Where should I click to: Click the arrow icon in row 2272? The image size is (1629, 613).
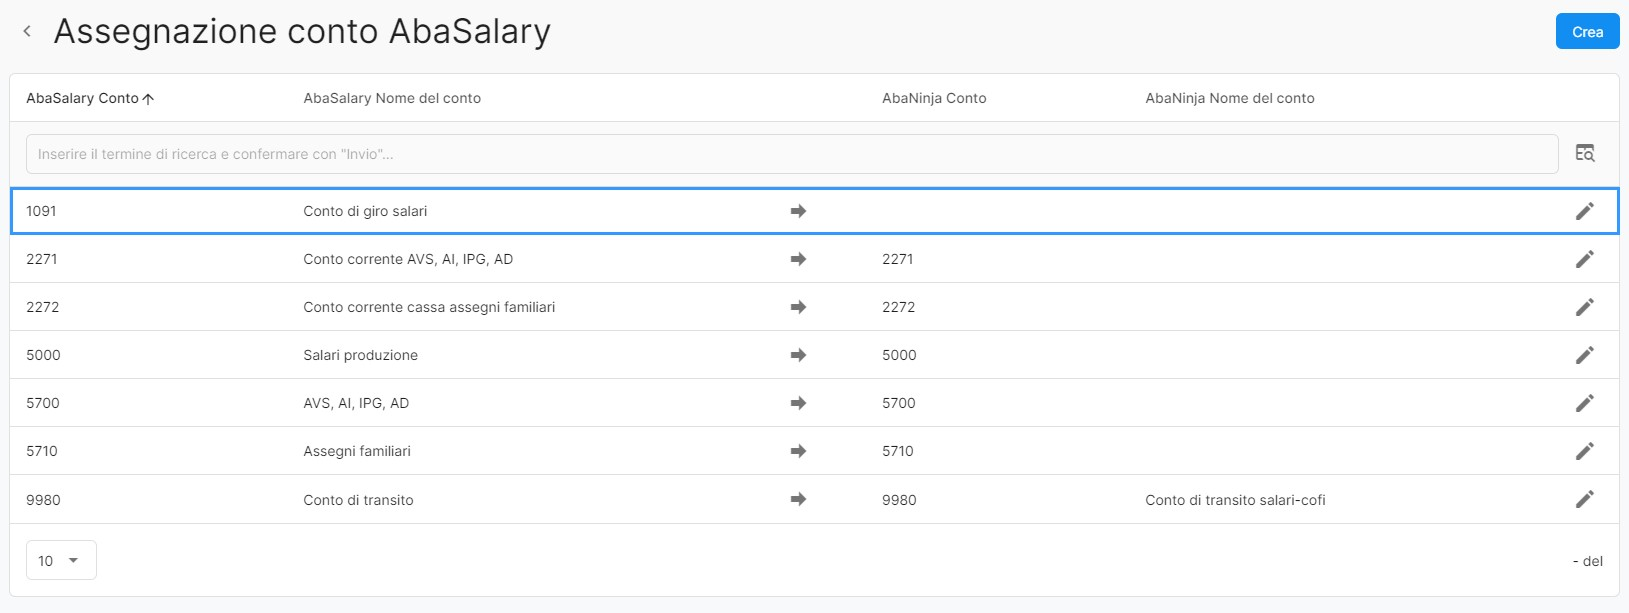pyautogui.click(x=798, y=307)
